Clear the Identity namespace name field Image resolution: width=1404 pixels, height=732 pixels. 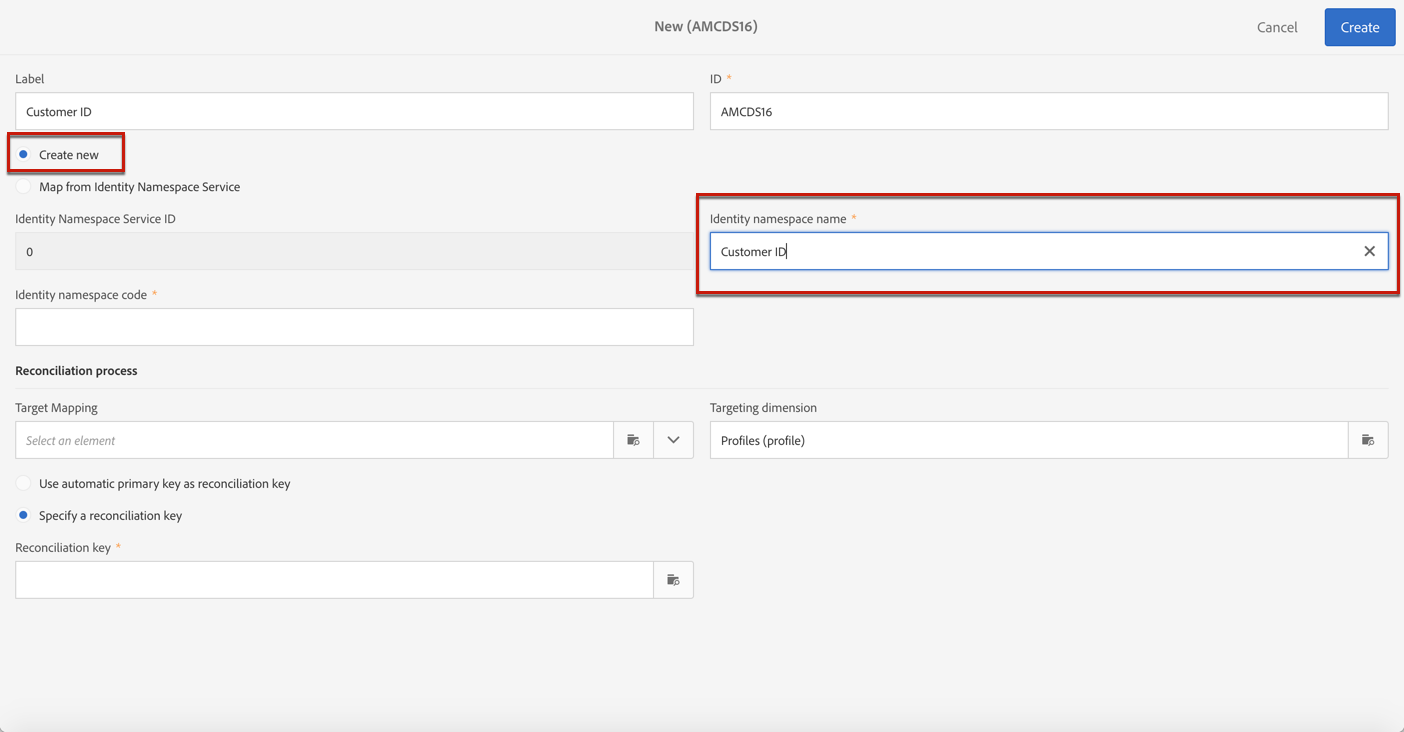pyautogui.click(x=1369, y=252)
